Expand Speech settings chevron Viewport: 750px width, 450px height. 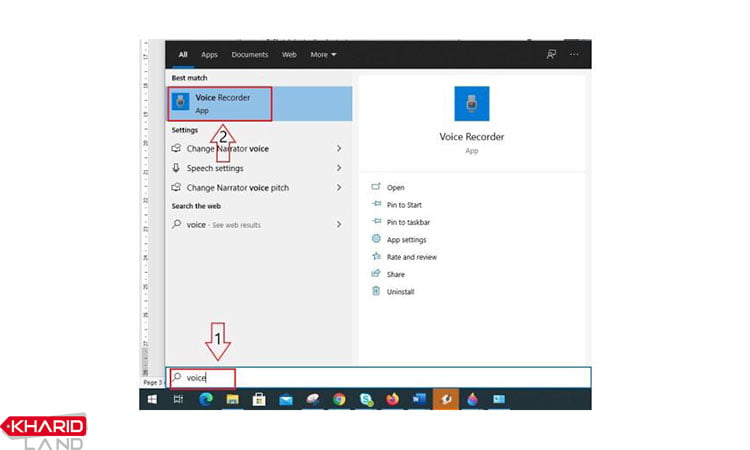click(x=339, y=168)
